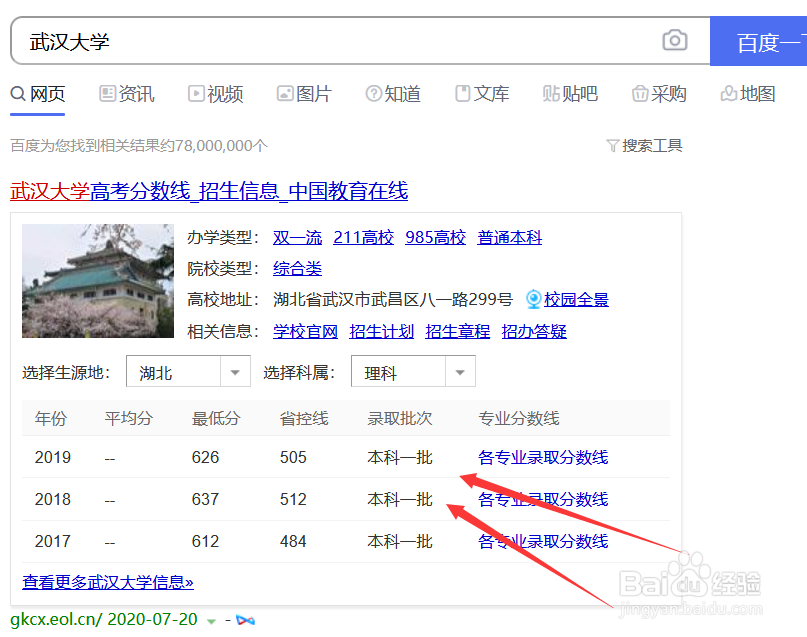Click the 211高校 link

point(363,238)
